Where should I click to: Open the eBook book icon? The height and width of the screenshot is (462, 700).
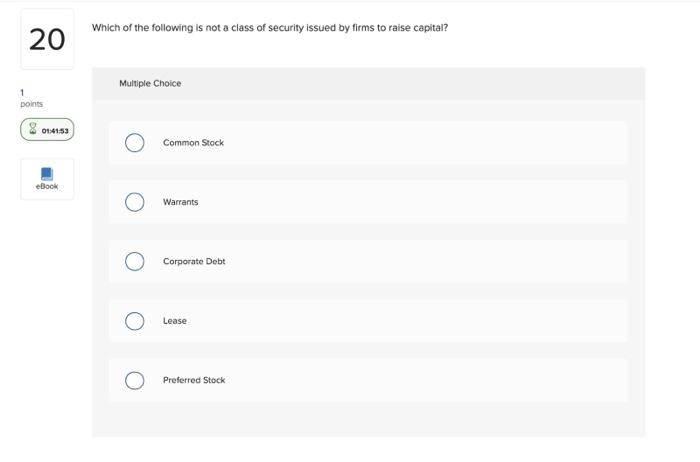pyautogui.click(x=47, y=173)
